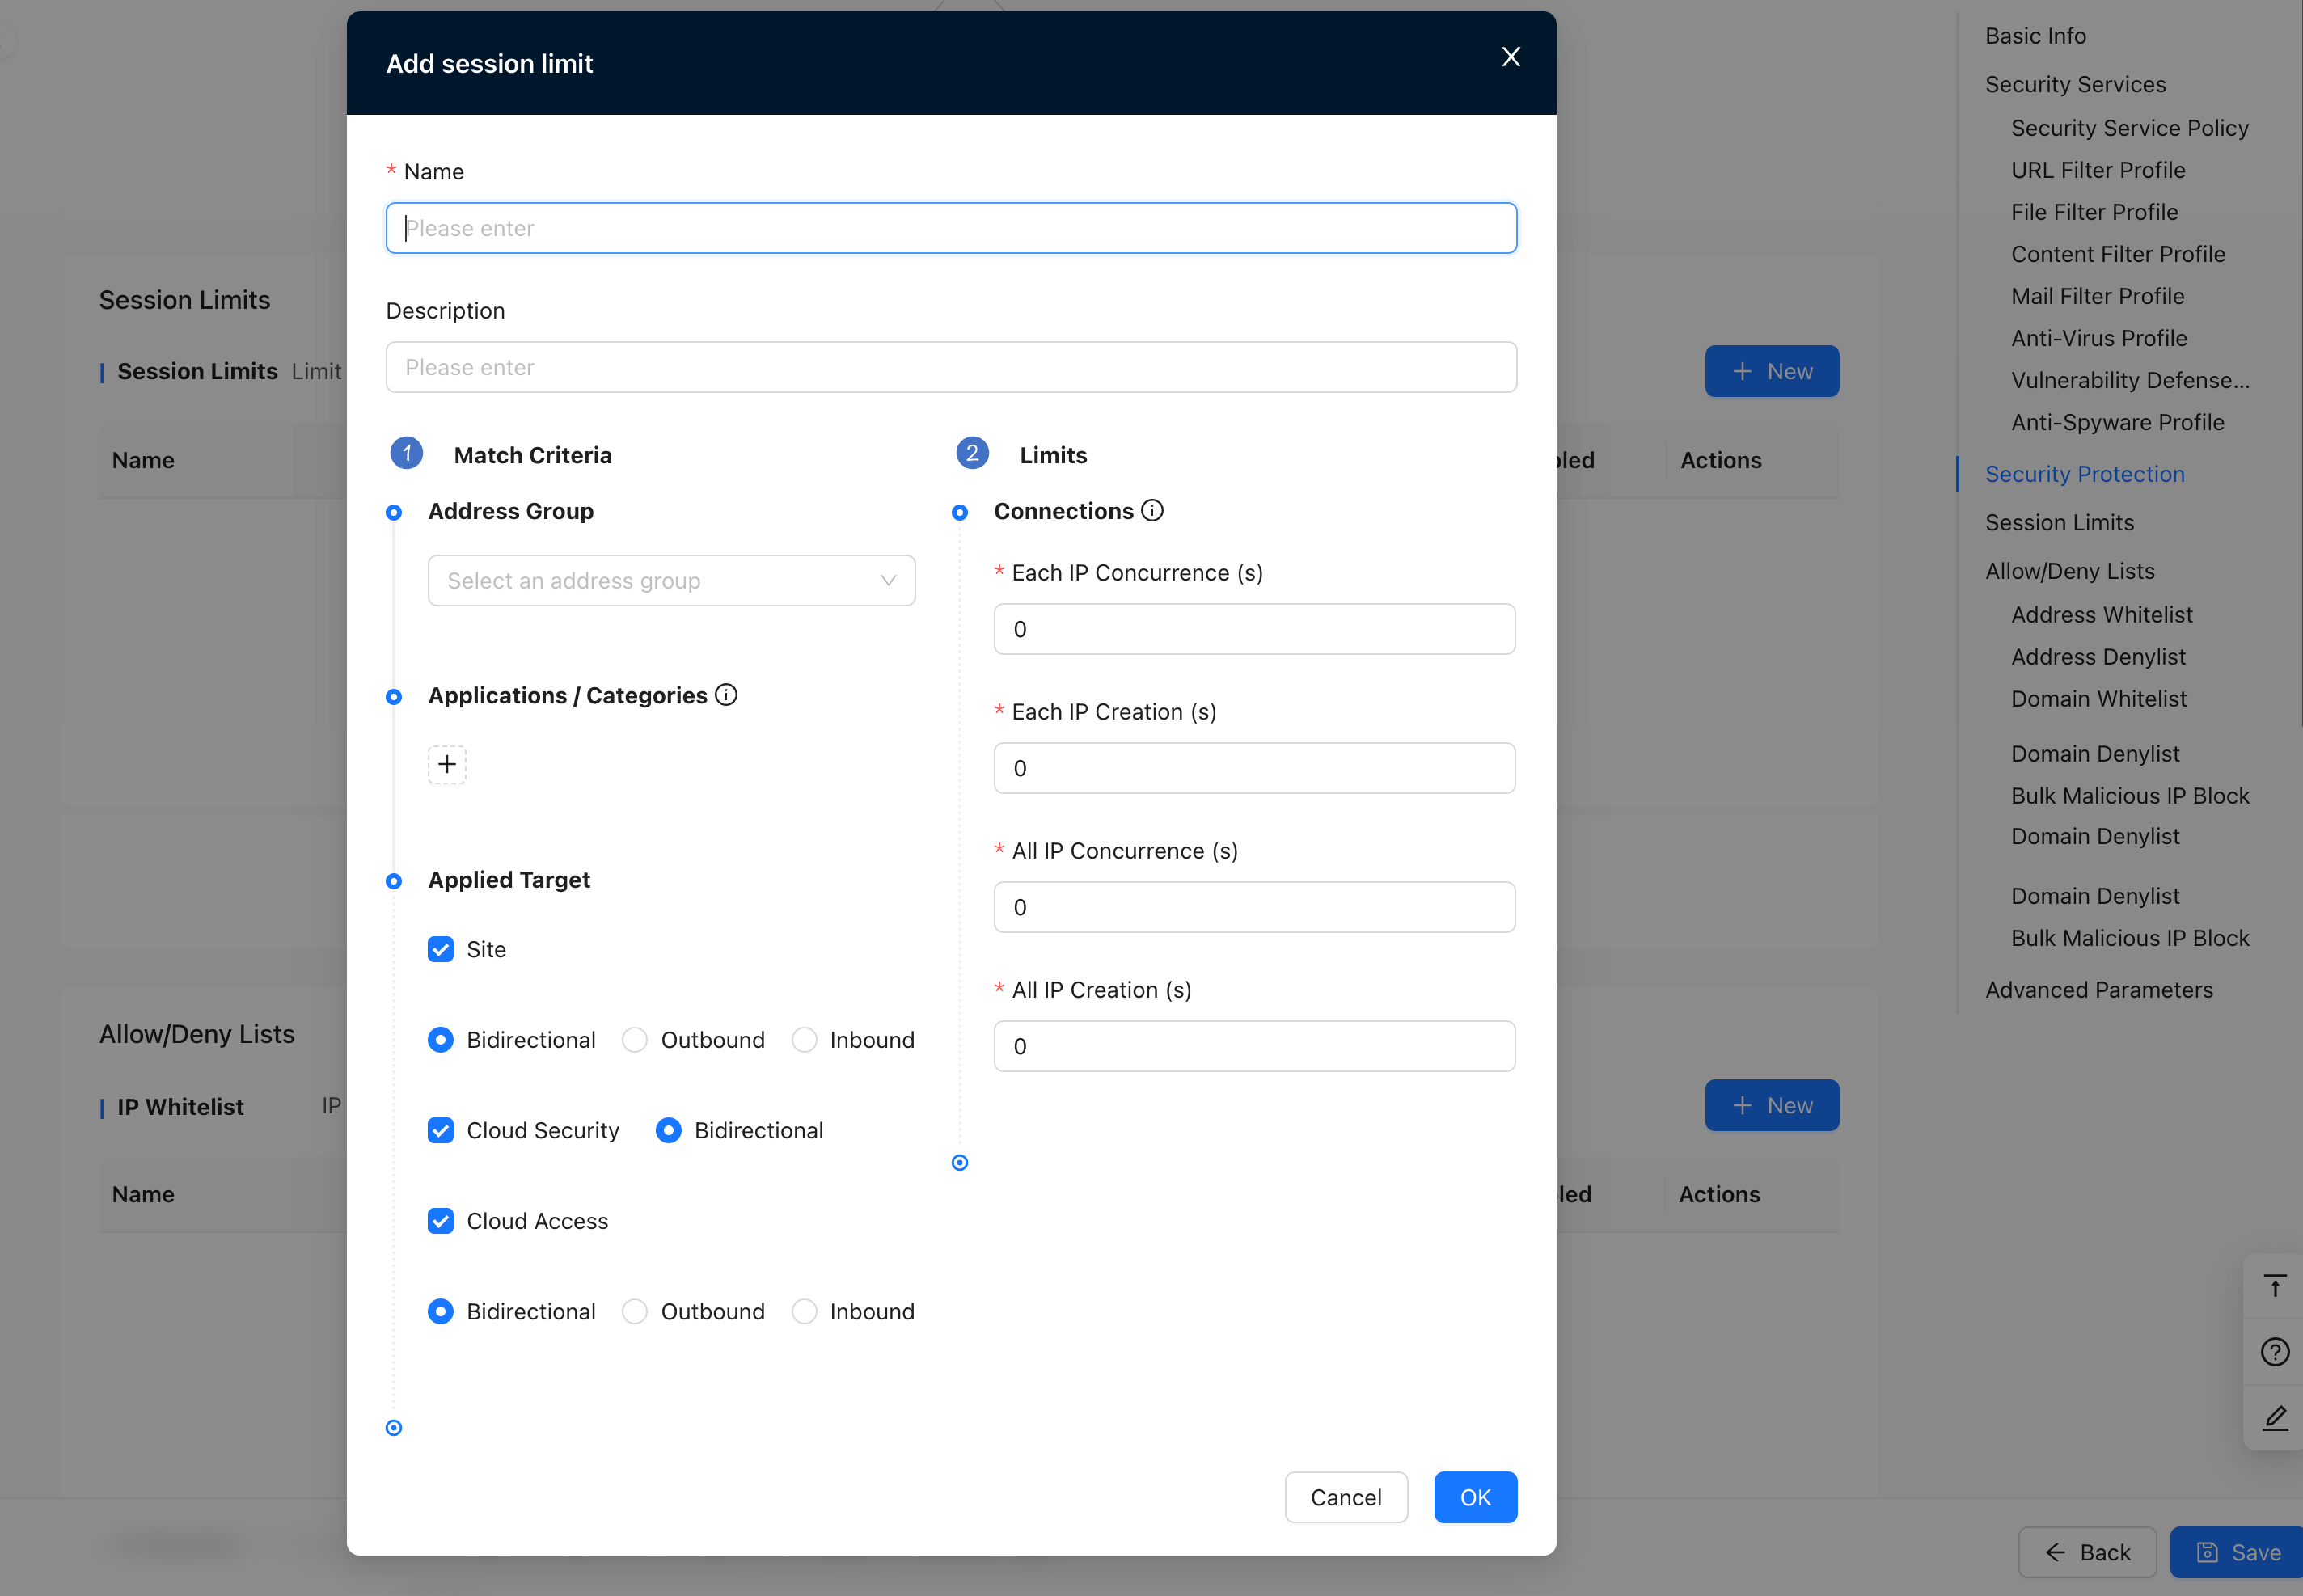The height and width of the screenshot is (1596, 2303).
Task: Select Outbound radio under Cloud Access
Action: 634,1311
